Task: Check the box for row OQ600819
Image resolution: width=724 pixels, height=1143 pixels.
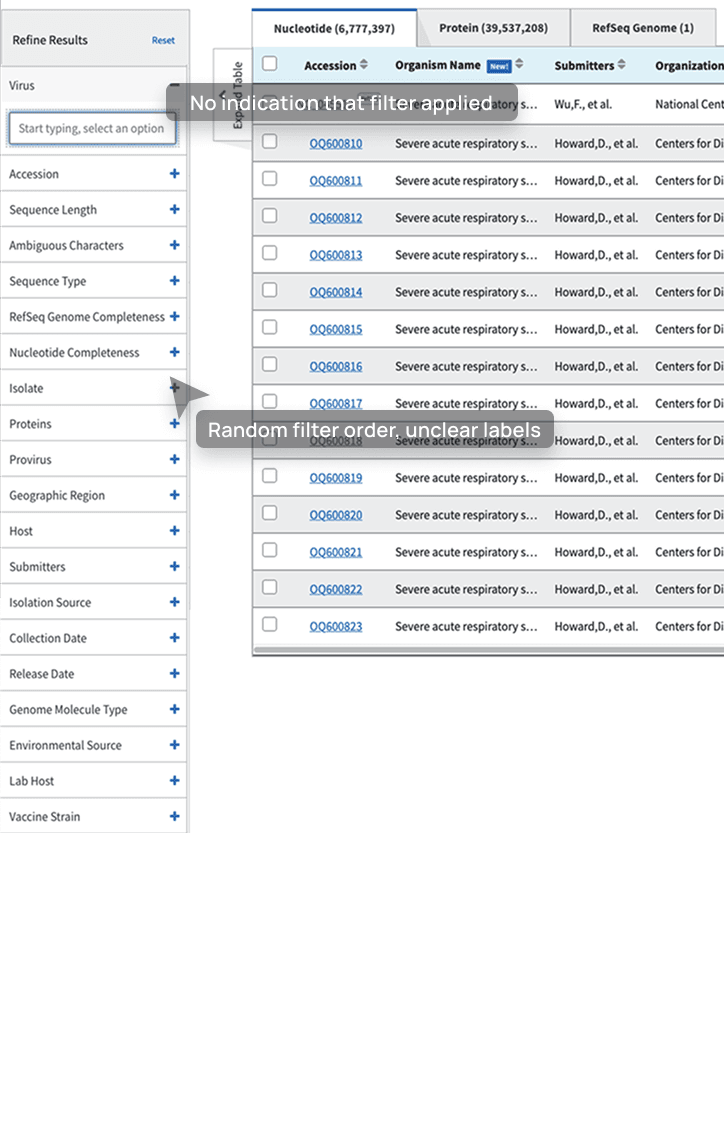Action: pyautogui.click(x=270, y=476)
